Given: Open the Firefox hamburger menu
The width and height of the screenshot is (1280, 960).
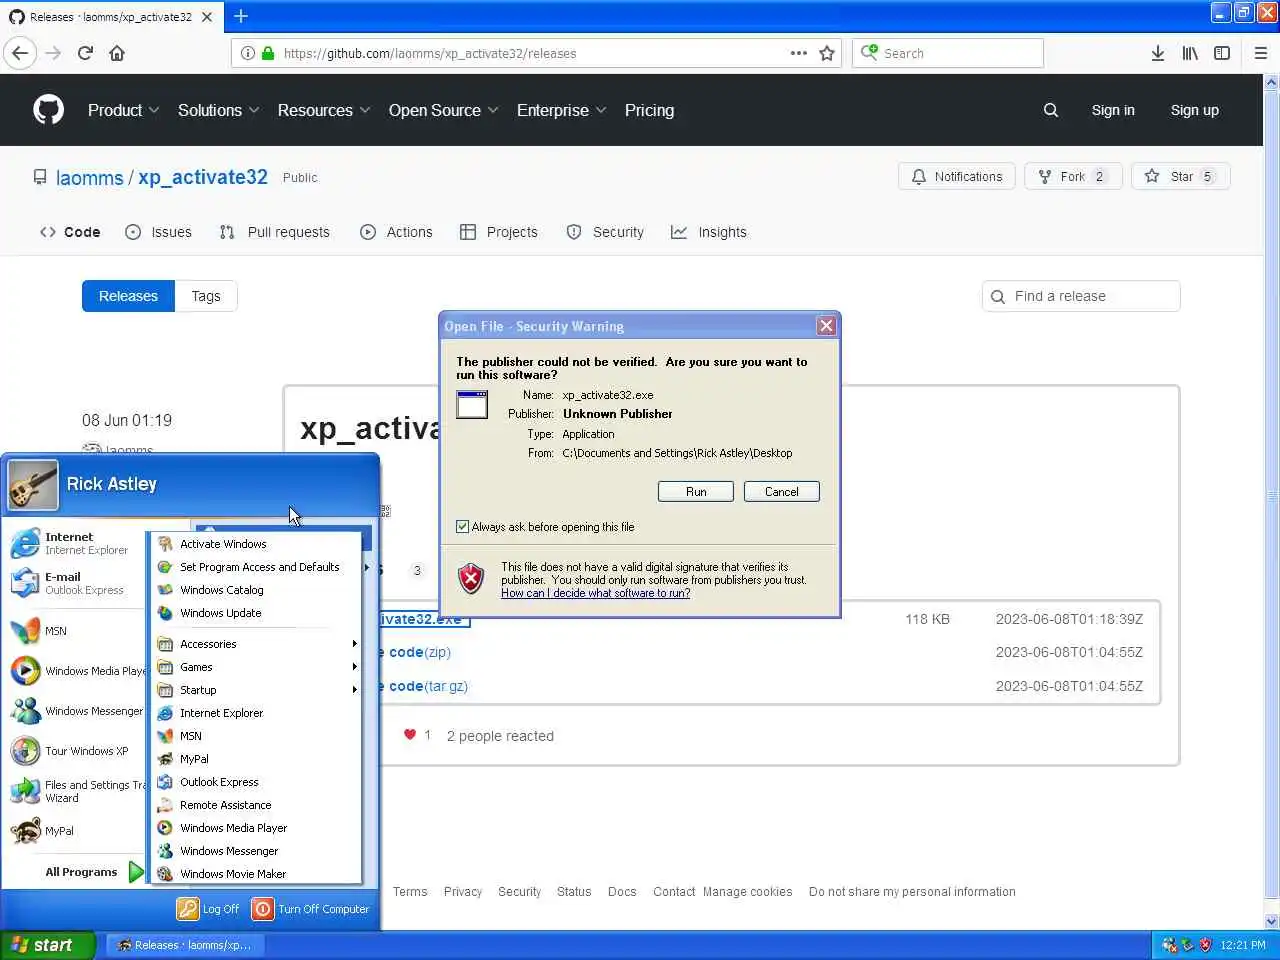Looking at the screenshot, I should click(1260, 53).
